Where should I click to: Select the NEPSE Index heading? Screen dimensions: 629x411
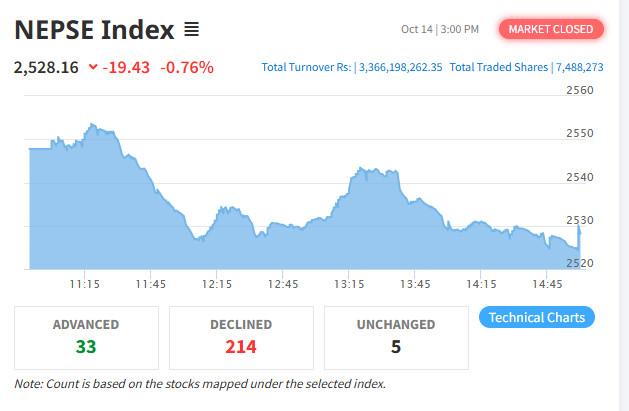92,29
